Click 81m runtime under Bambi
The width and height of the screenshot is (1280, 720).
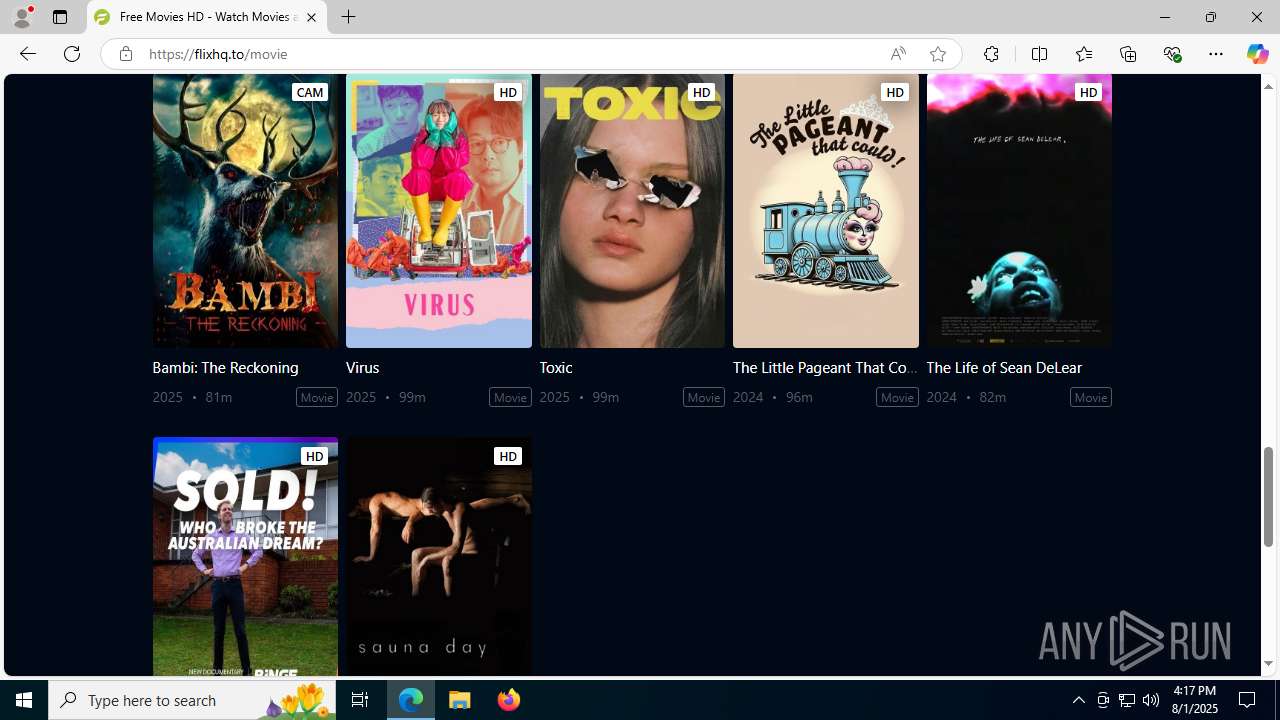coord(218,397)
